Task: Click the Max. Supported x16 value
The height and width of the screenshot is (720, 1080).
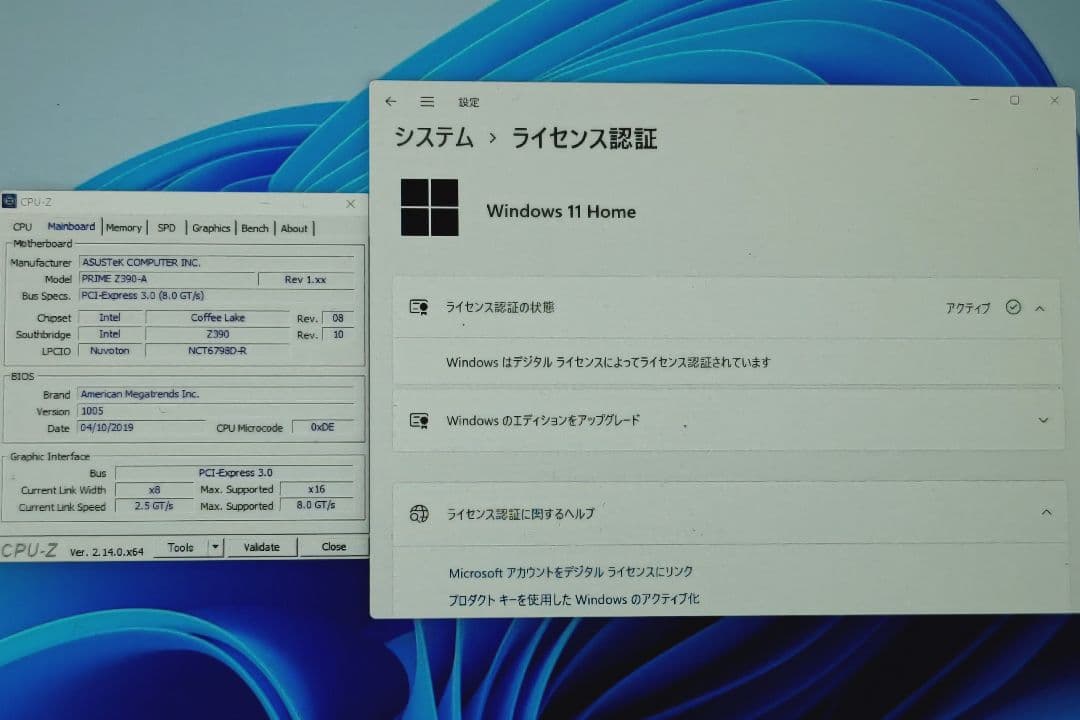Action: click(x=317, y=489)
